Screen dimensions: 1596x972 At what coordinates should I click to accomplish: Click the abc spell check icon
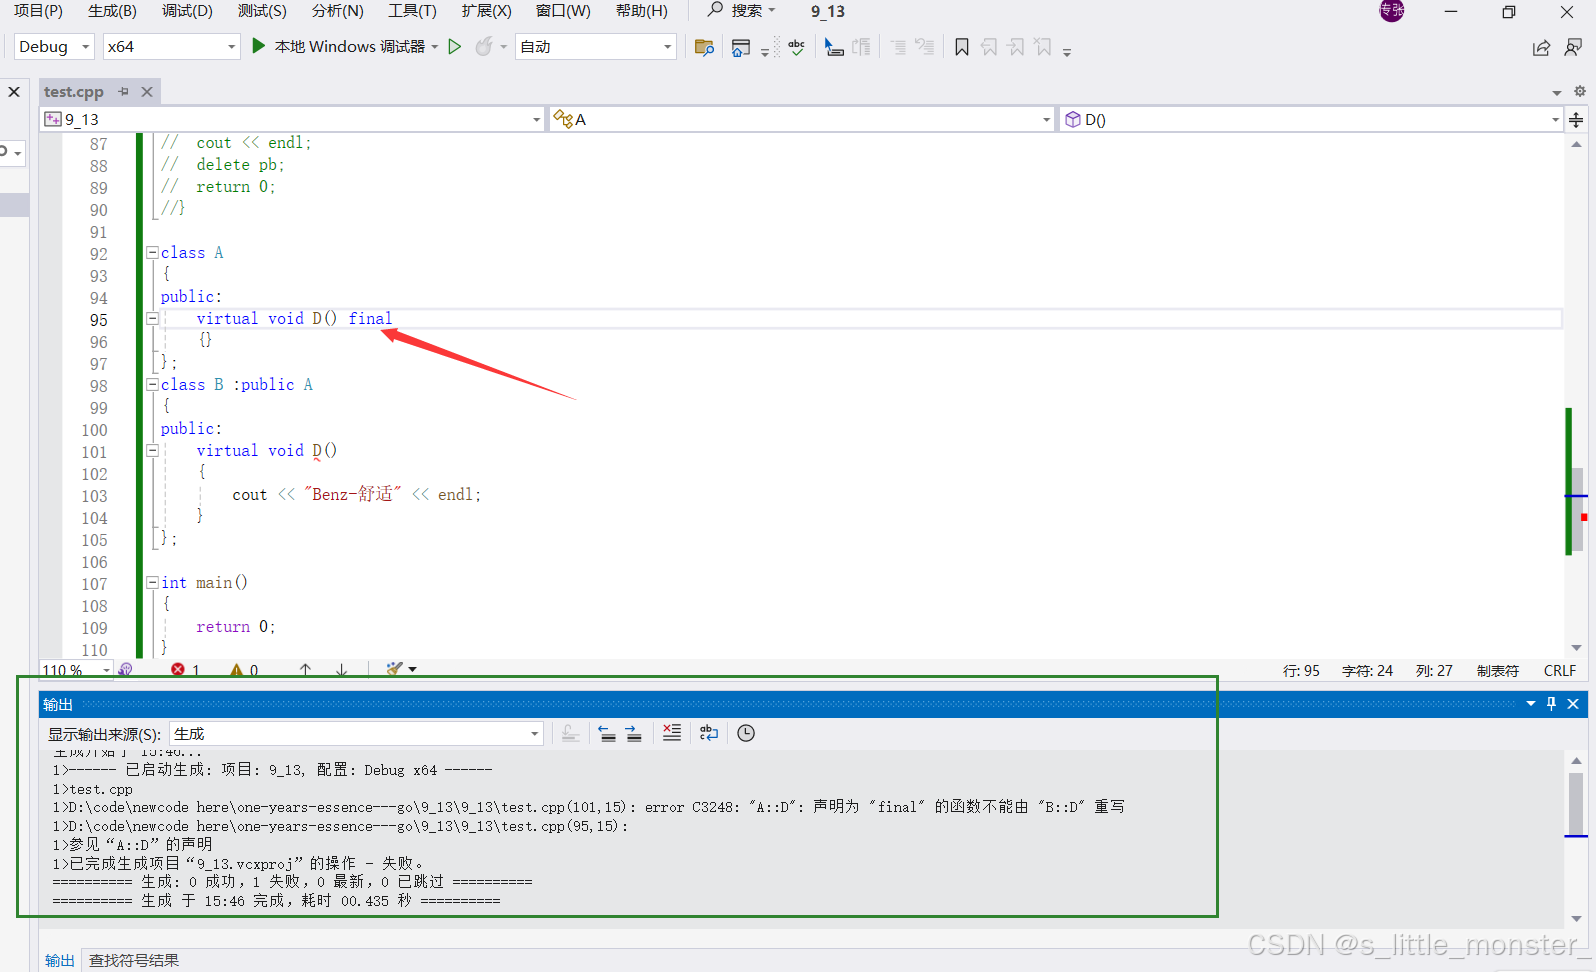pos(797,47)
